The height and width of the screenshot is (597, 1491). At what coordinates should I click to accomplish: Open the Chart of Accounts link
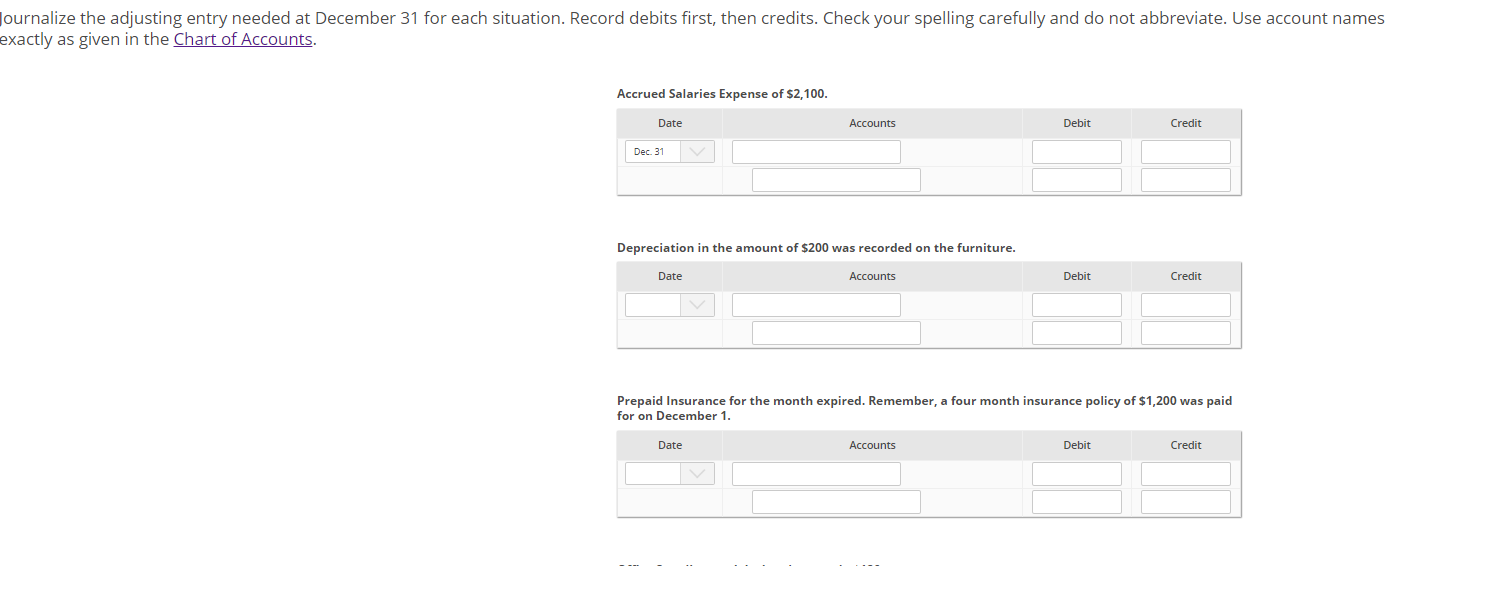click(243, 39)
